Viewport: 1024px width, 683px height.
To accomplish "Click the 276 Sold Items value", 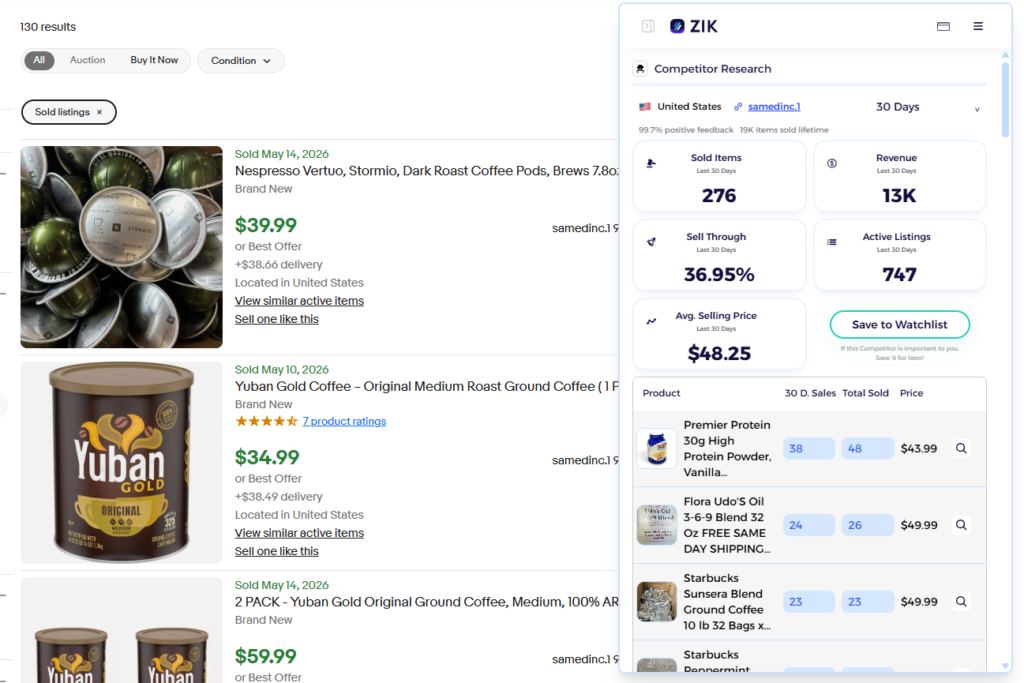I will pyautogui.click(x=719, y=196).
